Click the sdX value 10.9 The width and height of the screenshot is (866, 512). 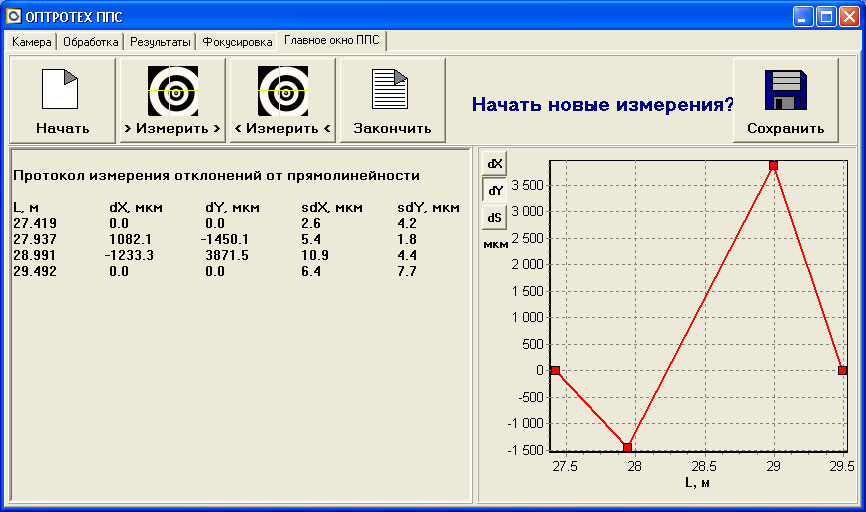tap(315, 255)
